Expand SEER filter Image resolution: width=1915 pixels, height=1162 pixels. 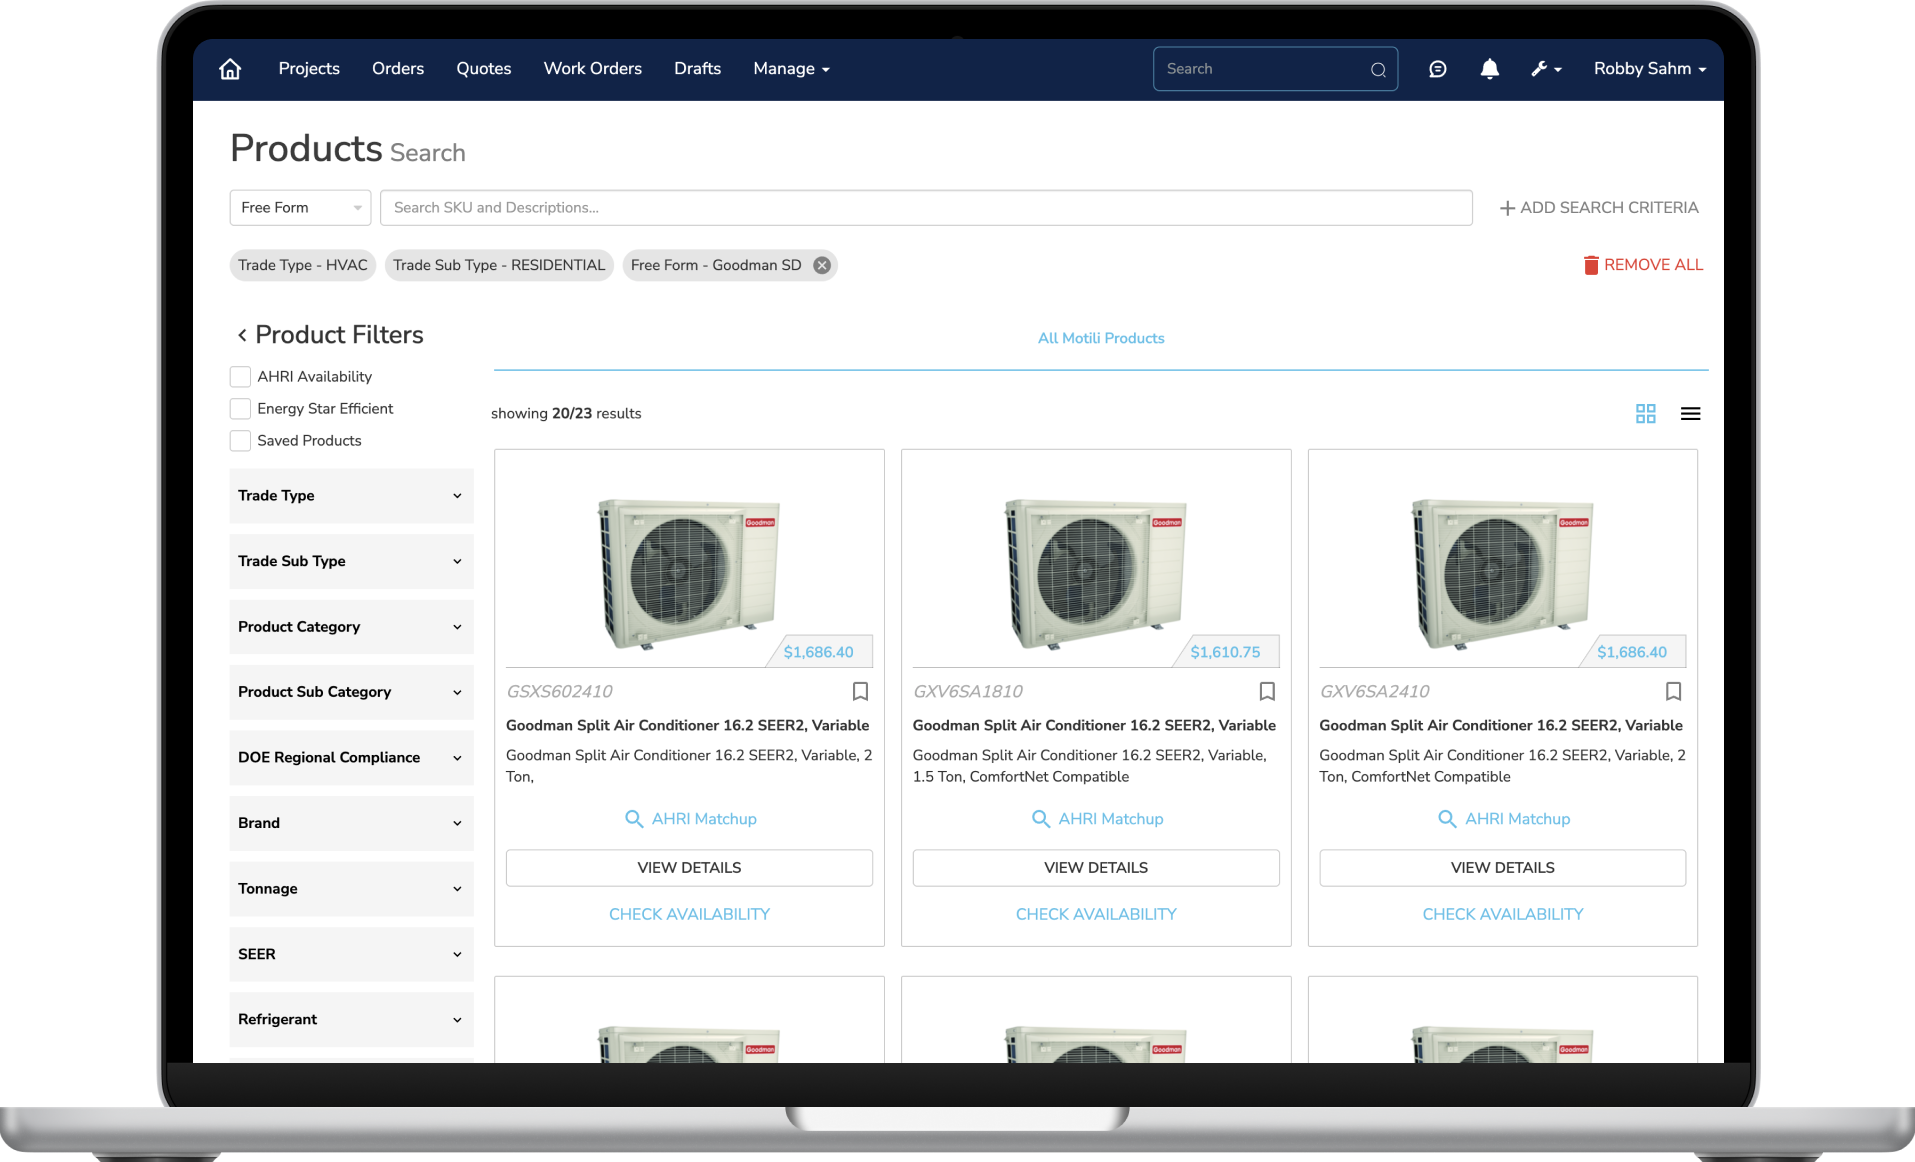pyautogui.click(x=351, y=954)
